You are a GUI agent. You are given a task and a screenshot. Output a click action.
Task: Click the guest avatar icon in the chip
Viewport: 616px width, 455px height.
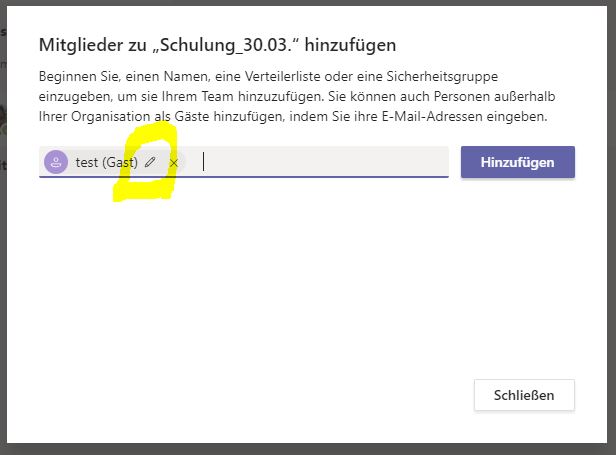pos(56,162)
